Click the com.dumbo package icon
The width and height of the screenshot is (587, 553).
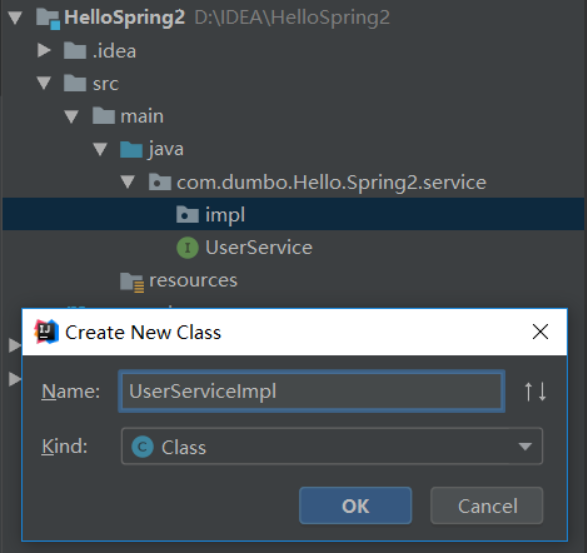point(160,182)
